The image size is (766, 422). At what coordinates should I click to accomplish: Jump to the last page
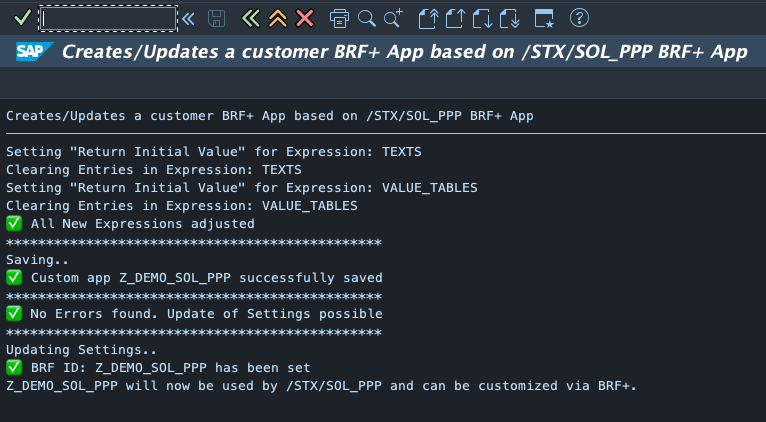pos(509,18)
